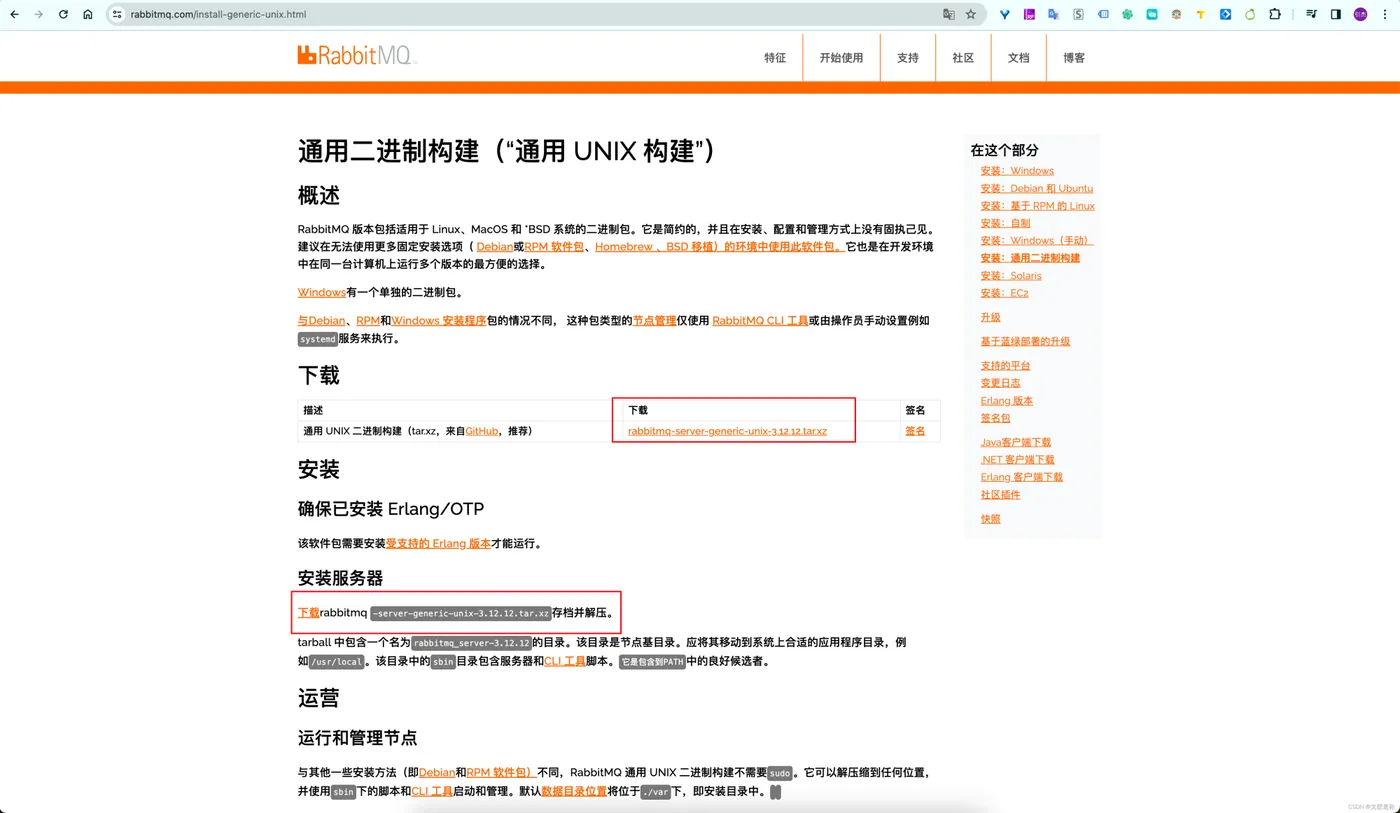Open sidebar link 社区插件
The image size is (1400, 813).
(1000, 495)
